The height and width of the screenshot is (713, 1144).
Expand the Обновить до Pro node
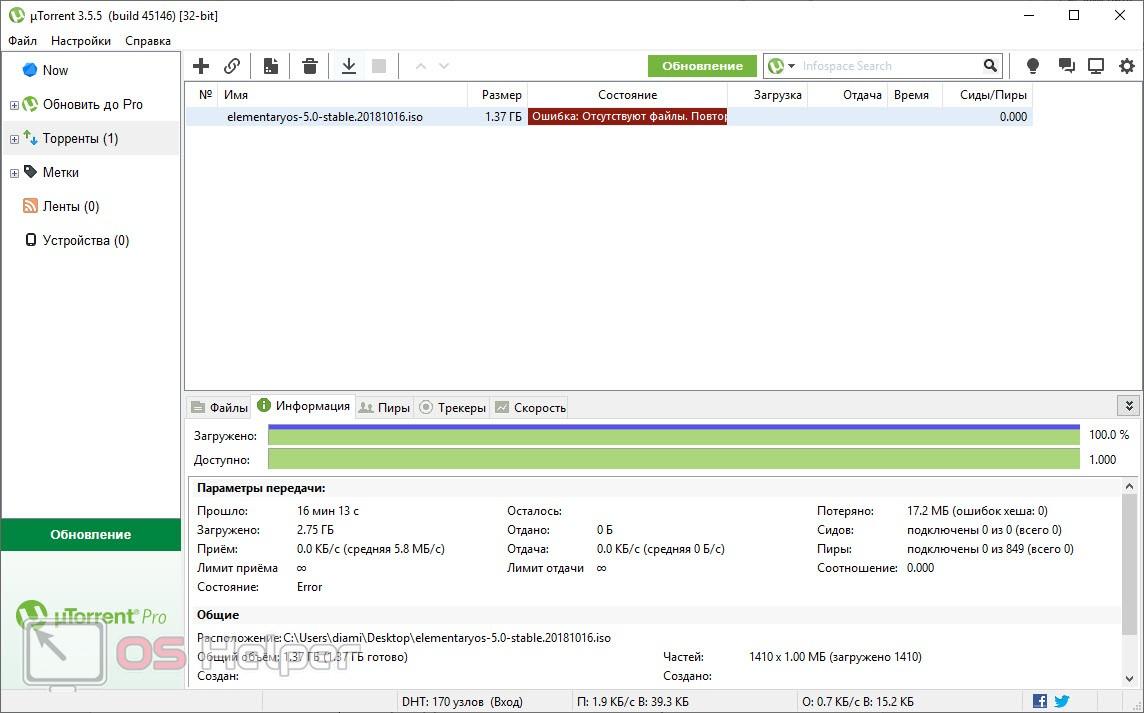coord(14,105)
